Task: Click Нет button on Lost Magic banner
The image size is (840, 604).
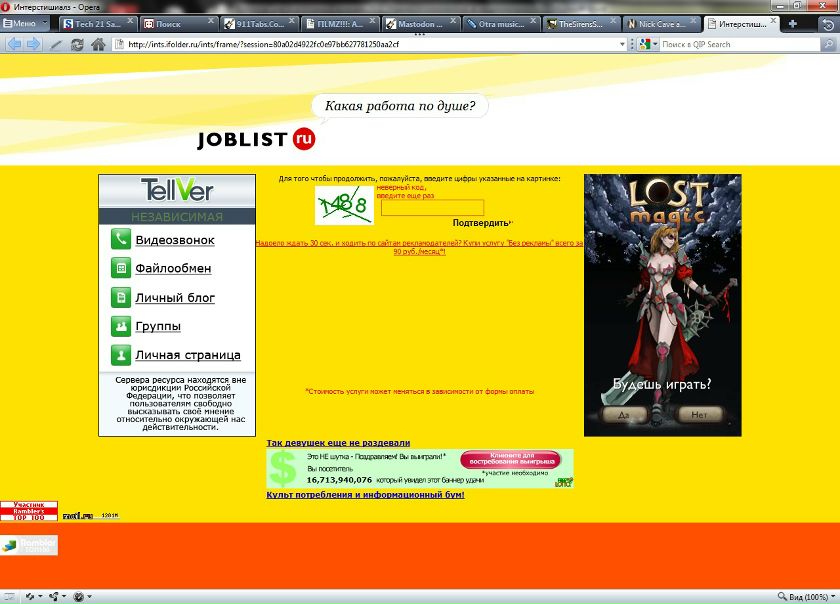Action: click(698, 414)
